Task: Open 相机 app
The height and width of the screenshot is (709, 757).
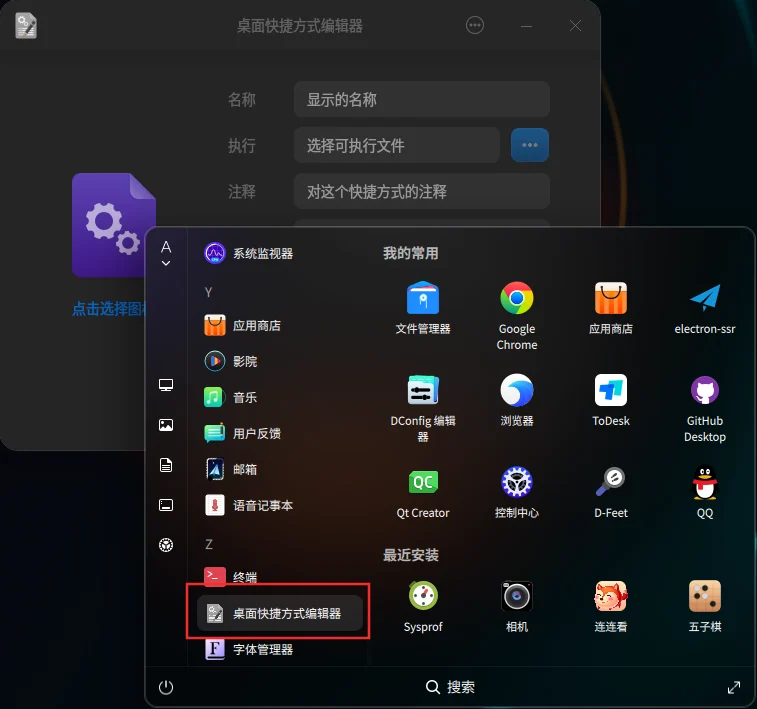Action: pyautogui.click(x=517, y=606)
